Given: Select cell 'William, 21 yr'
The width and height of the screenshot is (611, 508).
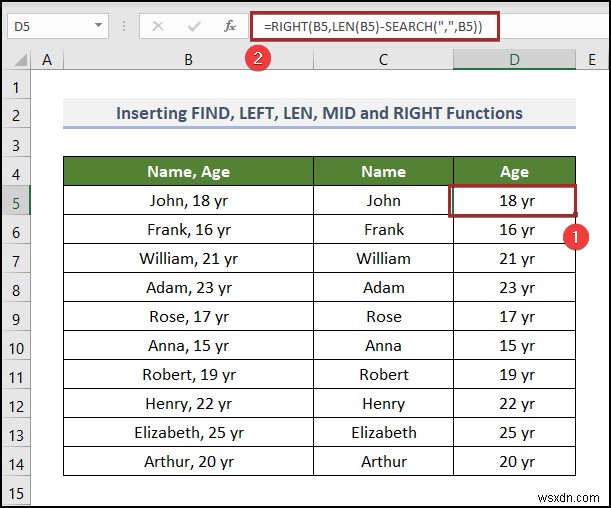Looking at the screenshot, I should click(189, 258).
